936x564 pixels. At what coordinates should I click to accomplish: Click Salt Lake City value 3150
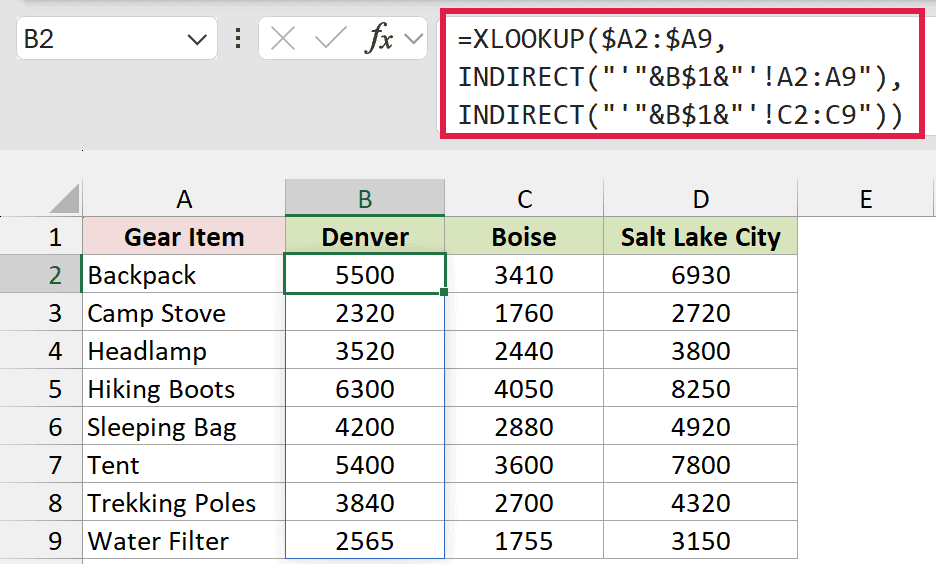700,541
